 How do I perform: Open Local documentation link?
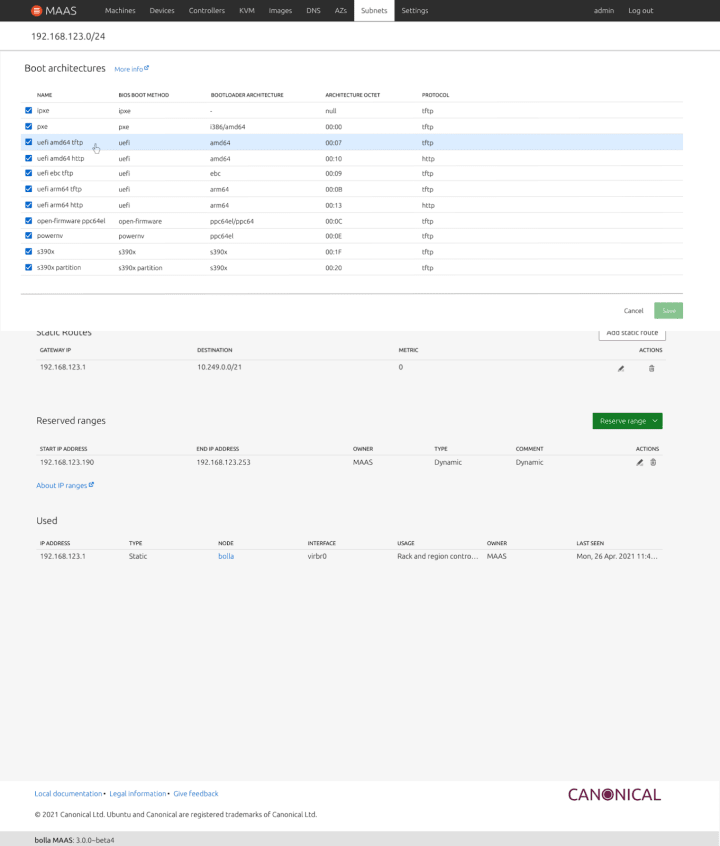tap(68, 794)
